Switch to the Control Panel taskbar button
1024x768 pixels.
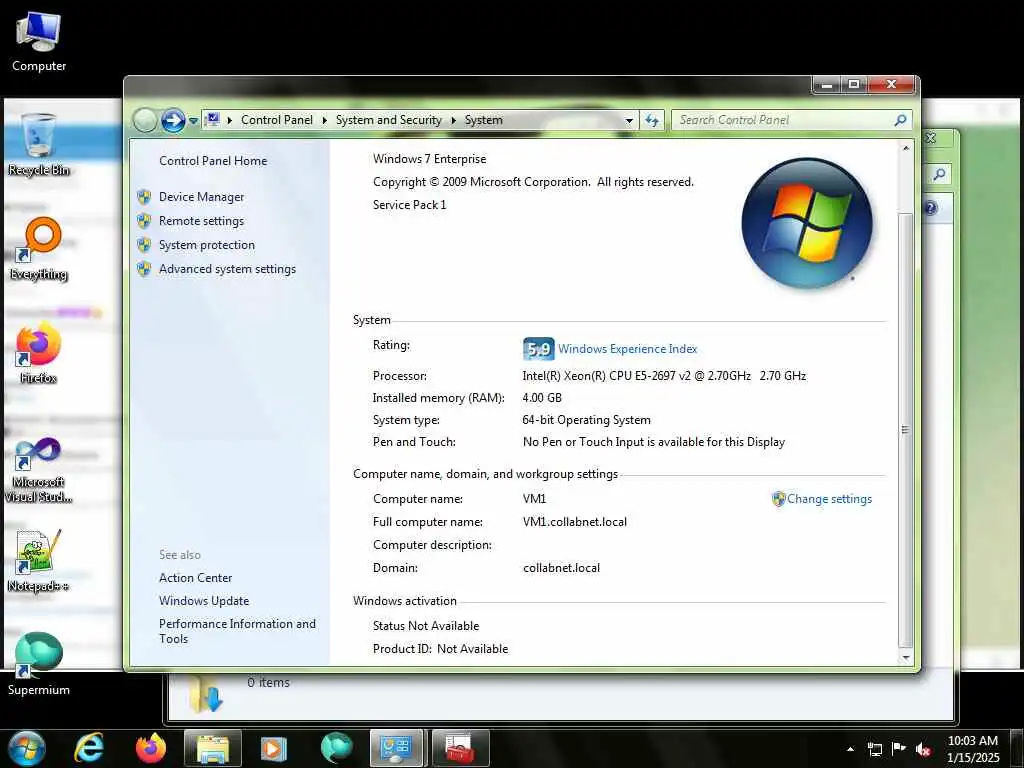[x=396, y=748]
